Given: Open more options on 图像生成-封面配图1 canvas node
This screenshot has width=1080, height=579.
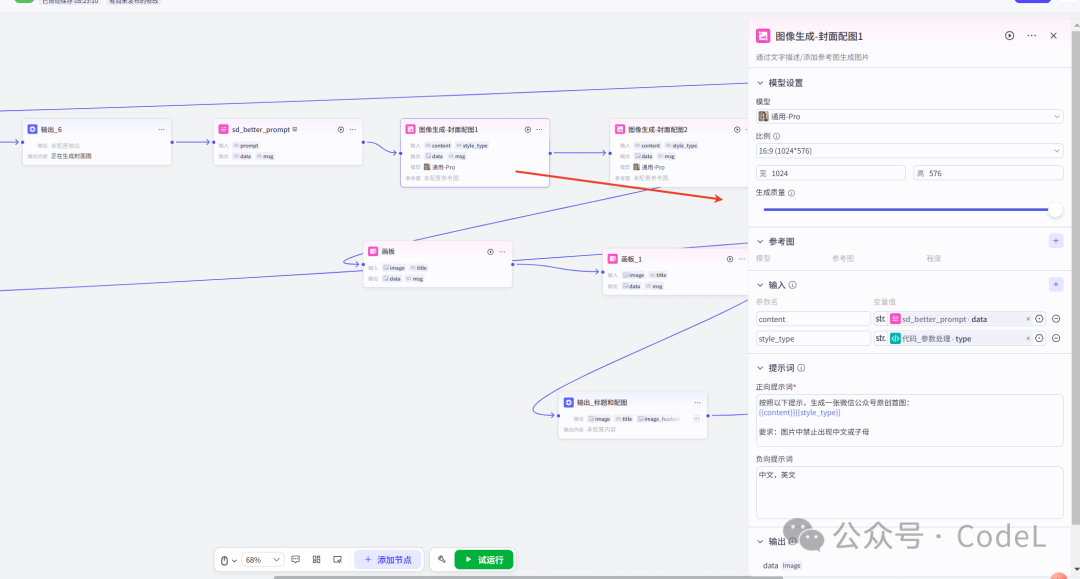Looking at the screenshot, I should click(539, 129).
